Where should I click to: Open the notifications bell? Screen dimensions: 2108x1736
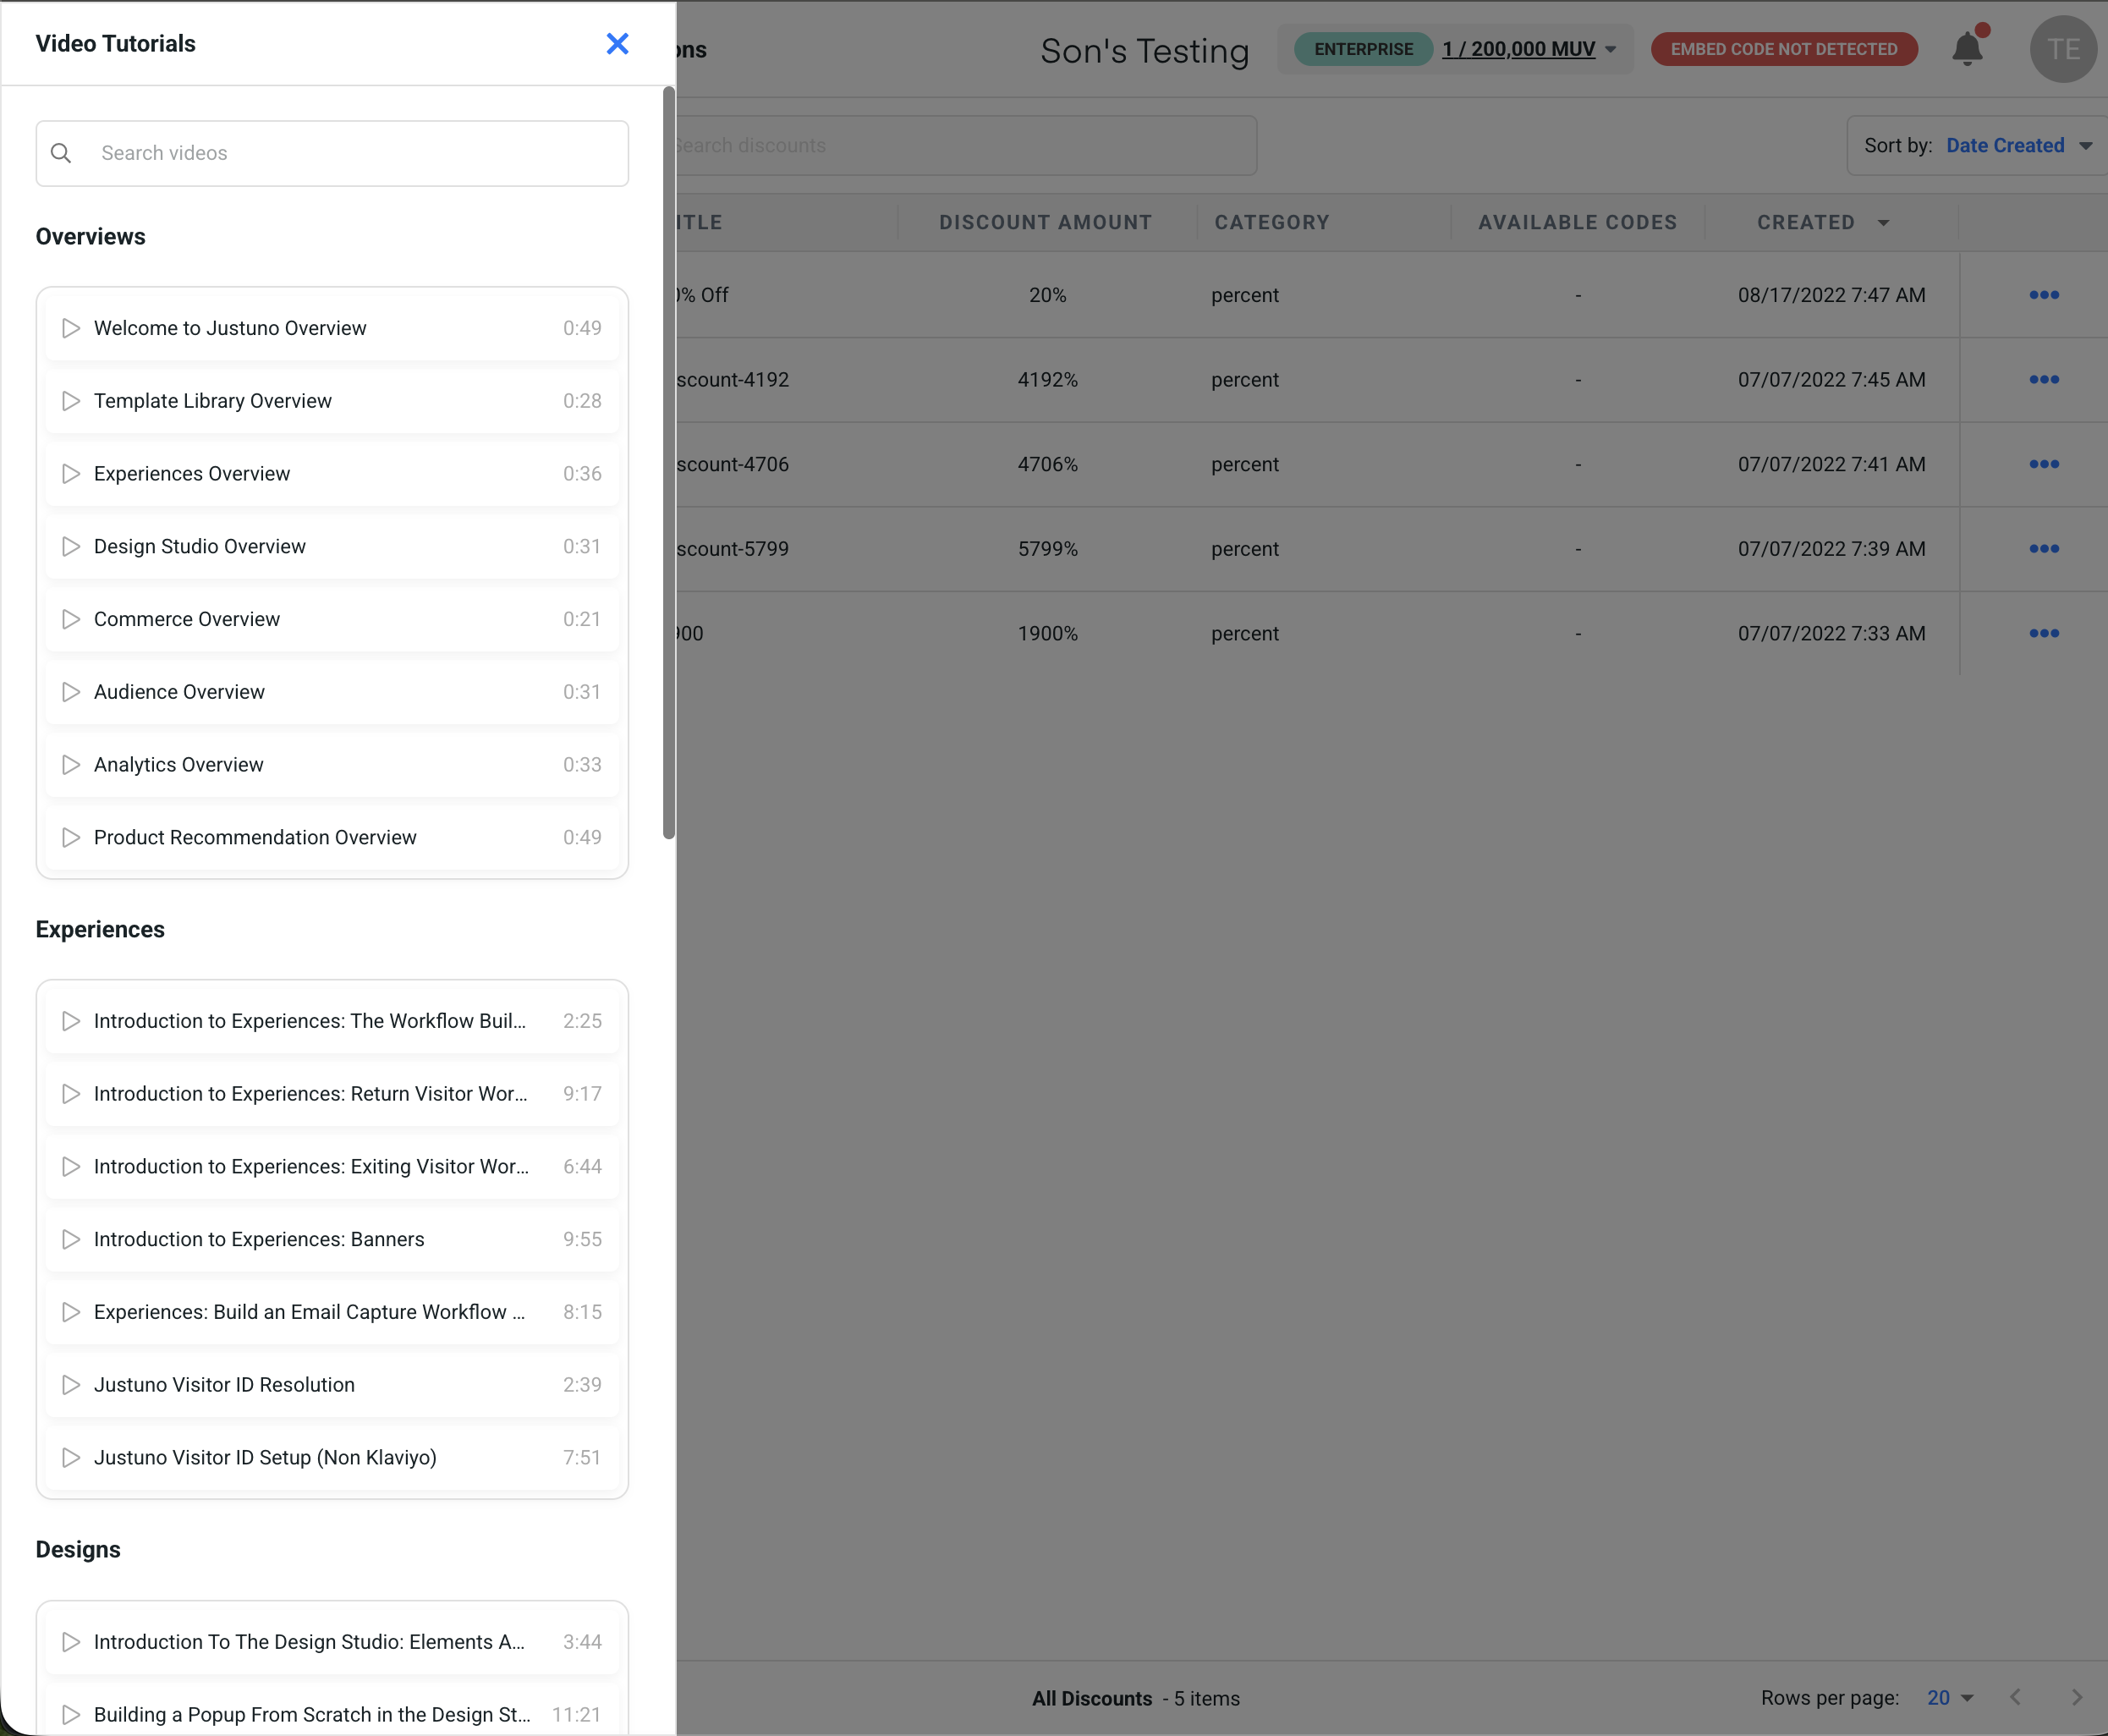[x=1967, y=48]
